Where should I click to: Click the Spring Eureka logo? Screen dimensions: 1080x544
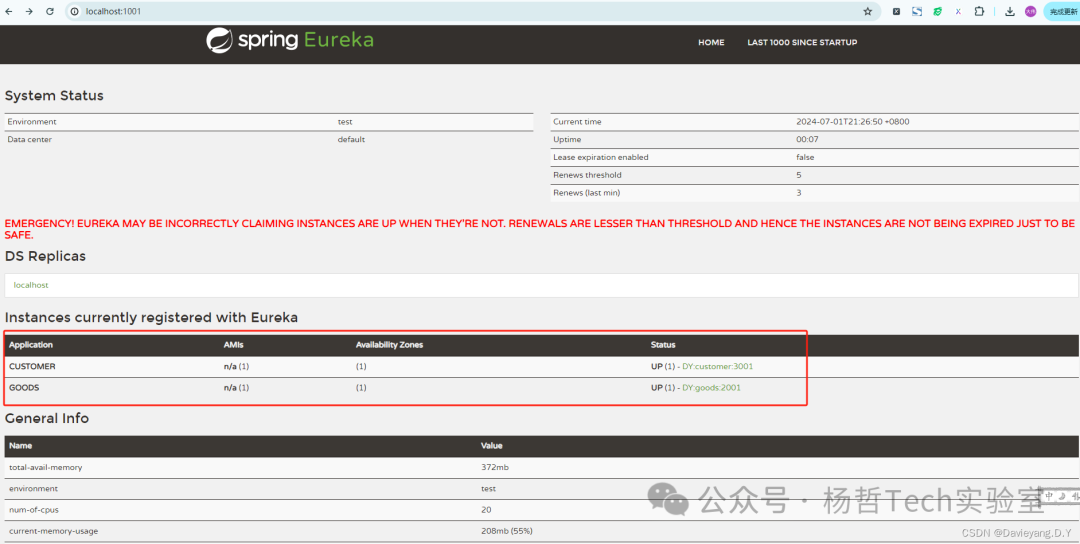click(290, 40)
